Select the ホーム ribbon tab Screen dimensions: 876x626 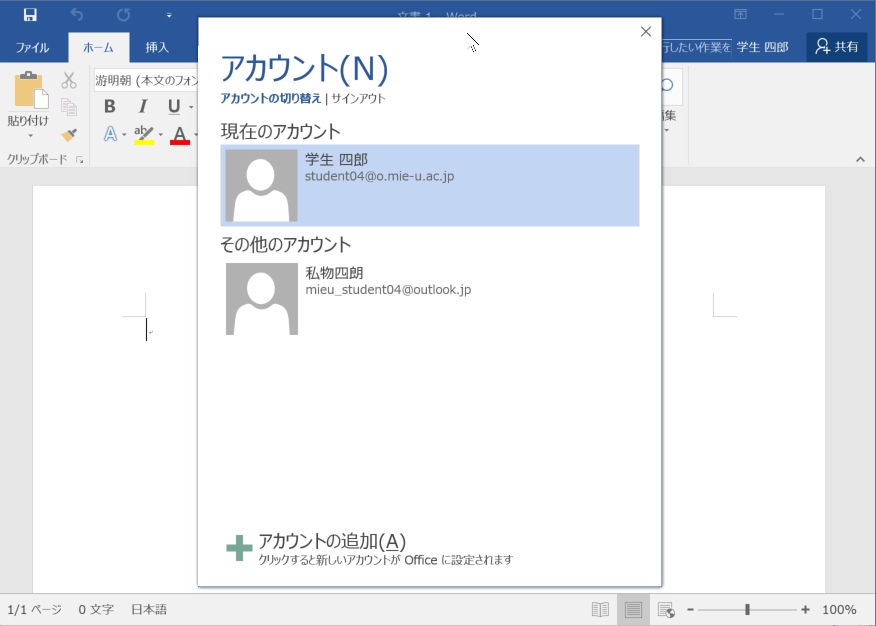point(98,47)
